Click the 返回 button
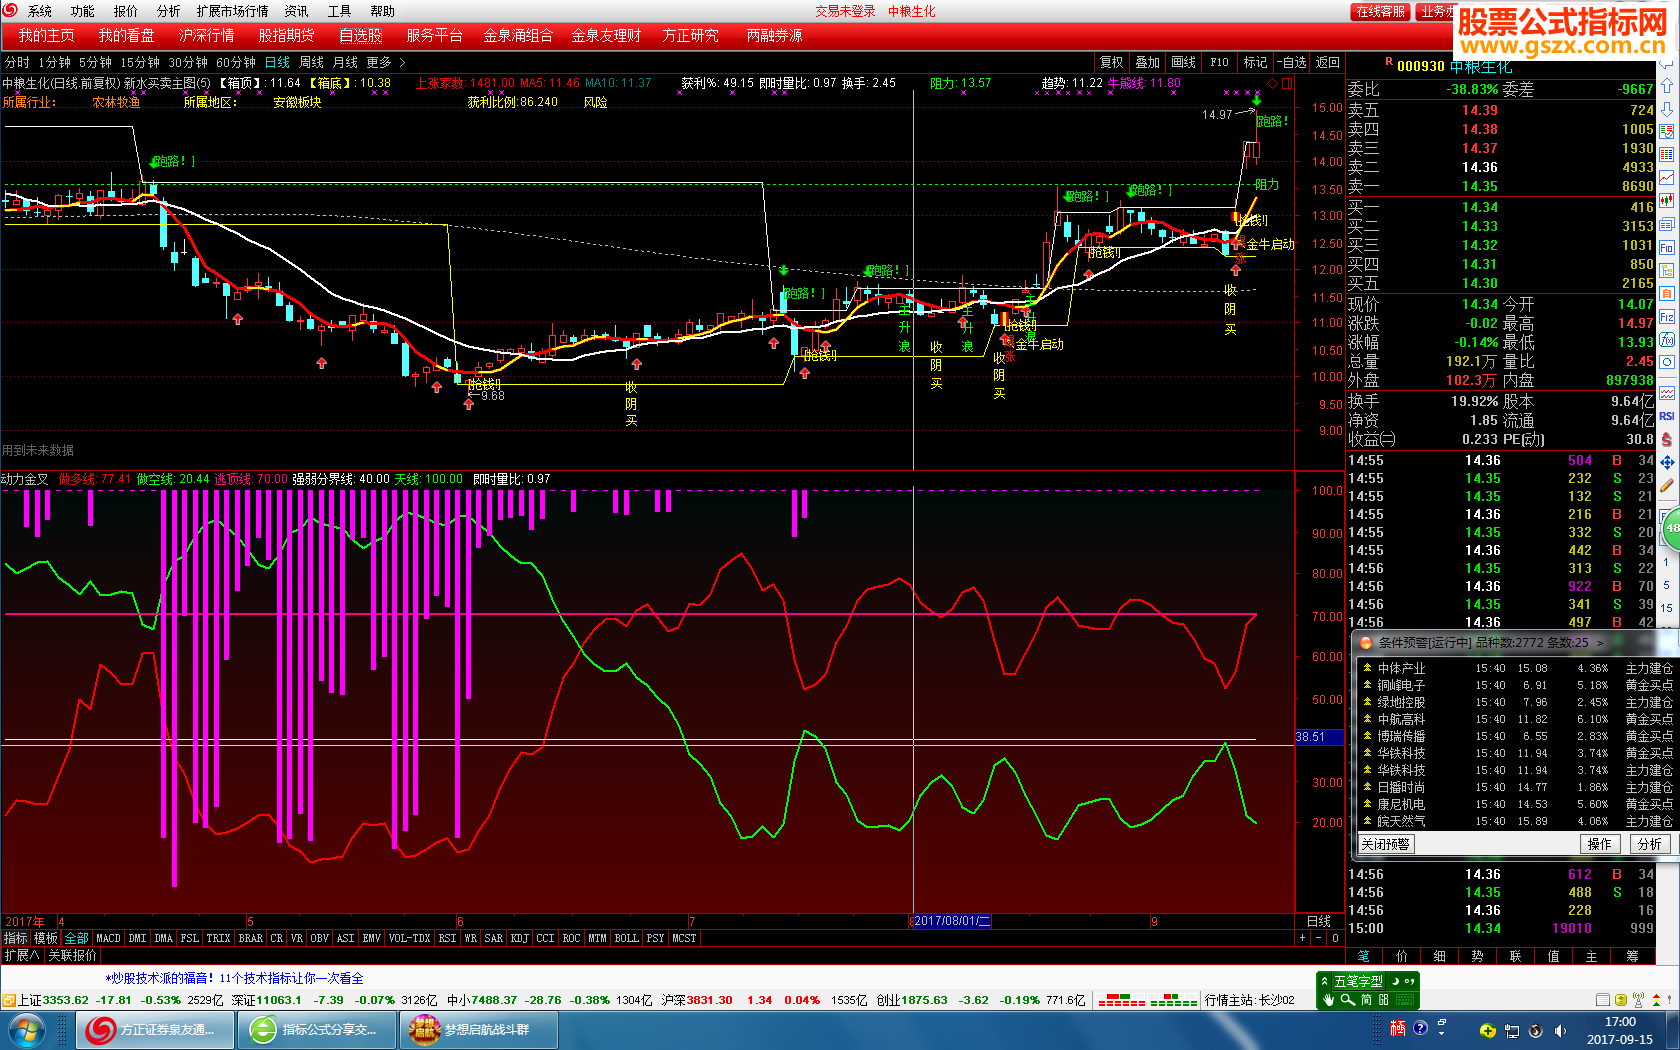The height and width of the screenshot is (1050, 1680). [1327, 62]
